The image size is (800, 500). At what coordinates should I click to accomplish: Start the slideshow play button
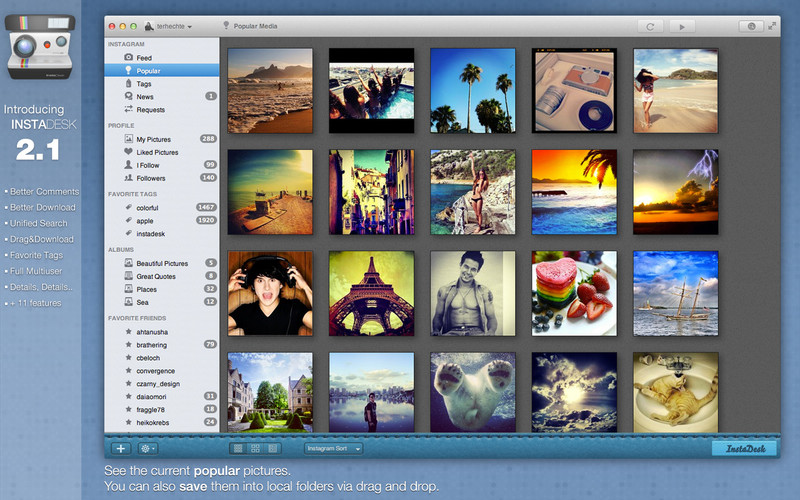(682, 27)
